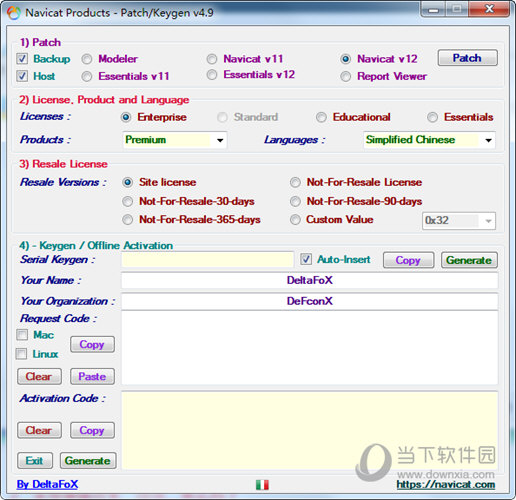Viewport: 516px width, 500px height.
Task: Choose the Essentials license
Action: click(433, 117)
